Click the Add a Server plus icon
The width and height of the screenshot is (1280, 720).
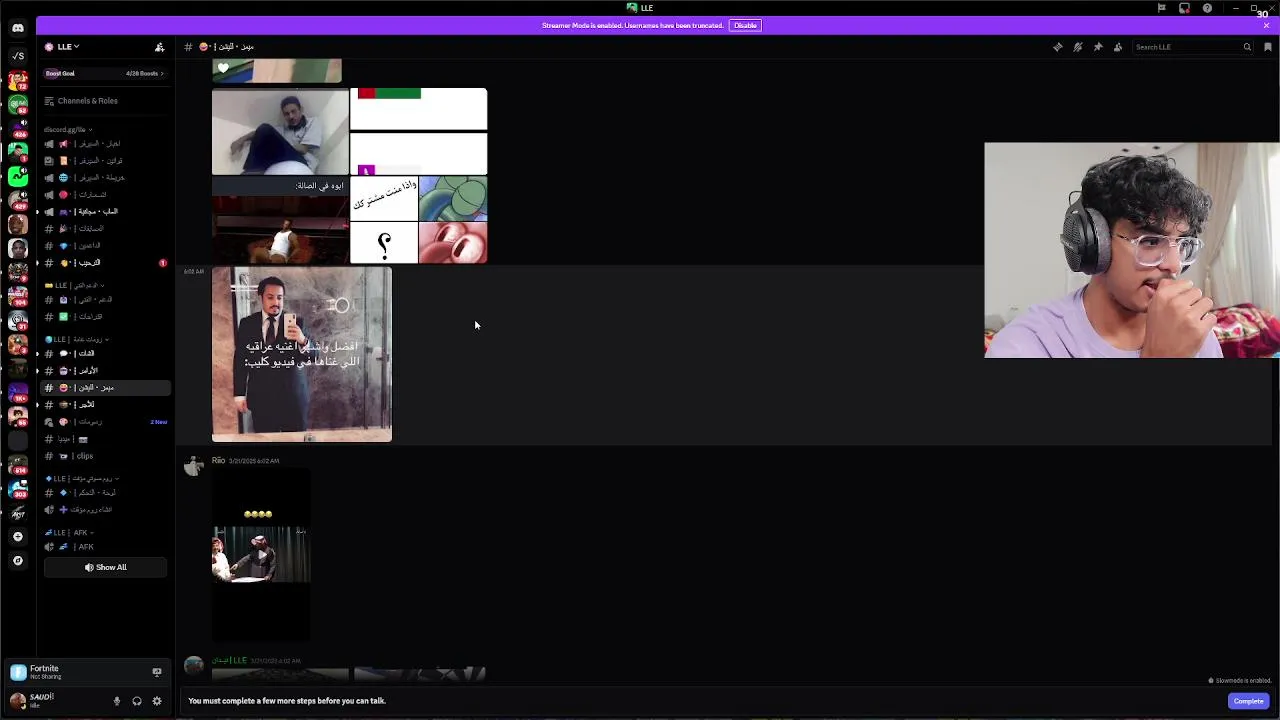point(18,537)
